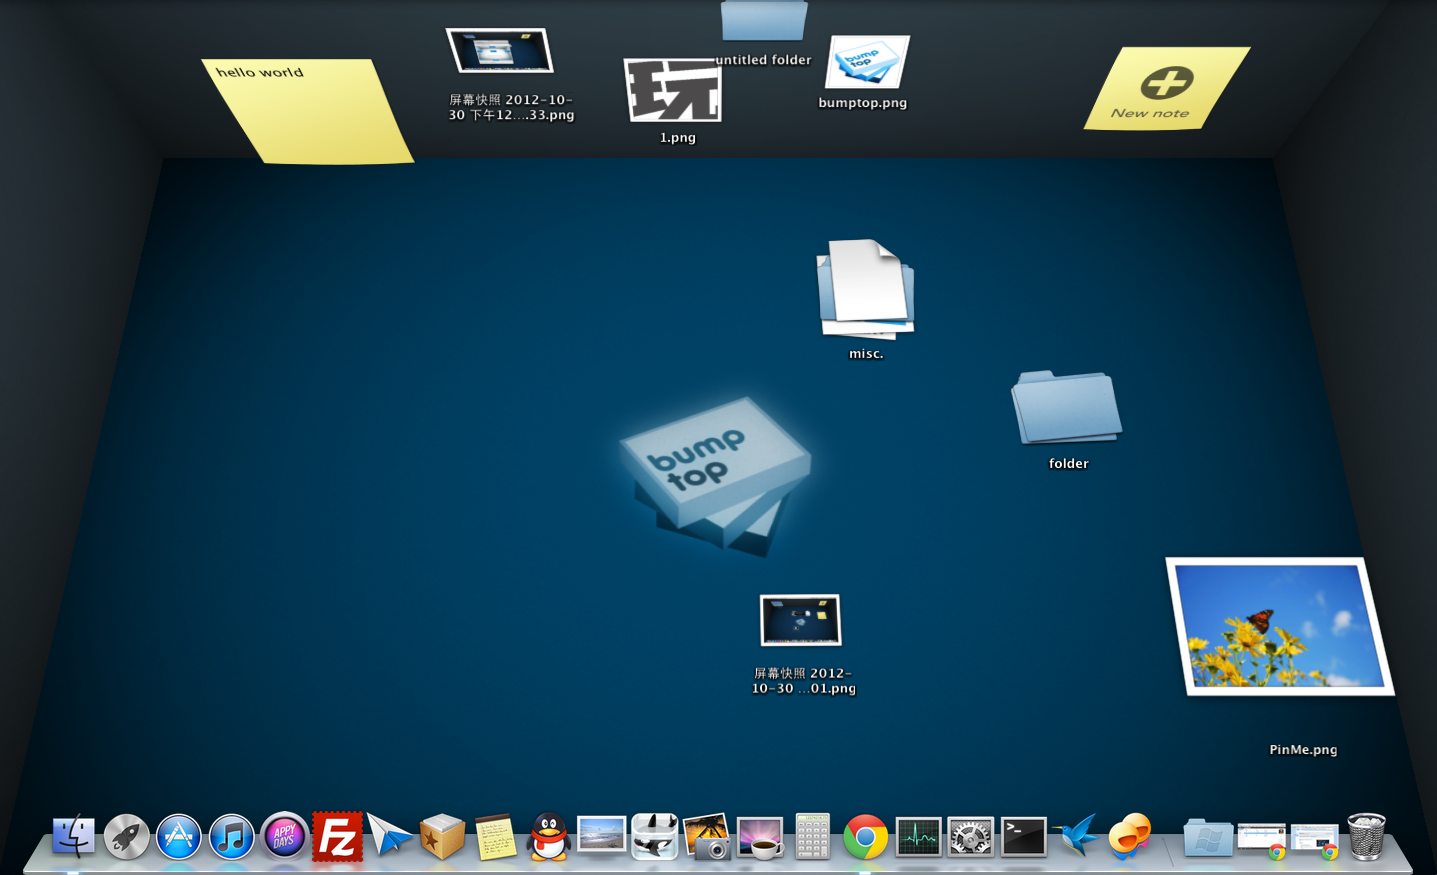Open the orca ice-cube dock icon
This screenshot has height=875, width=1437.
point(655,836)
